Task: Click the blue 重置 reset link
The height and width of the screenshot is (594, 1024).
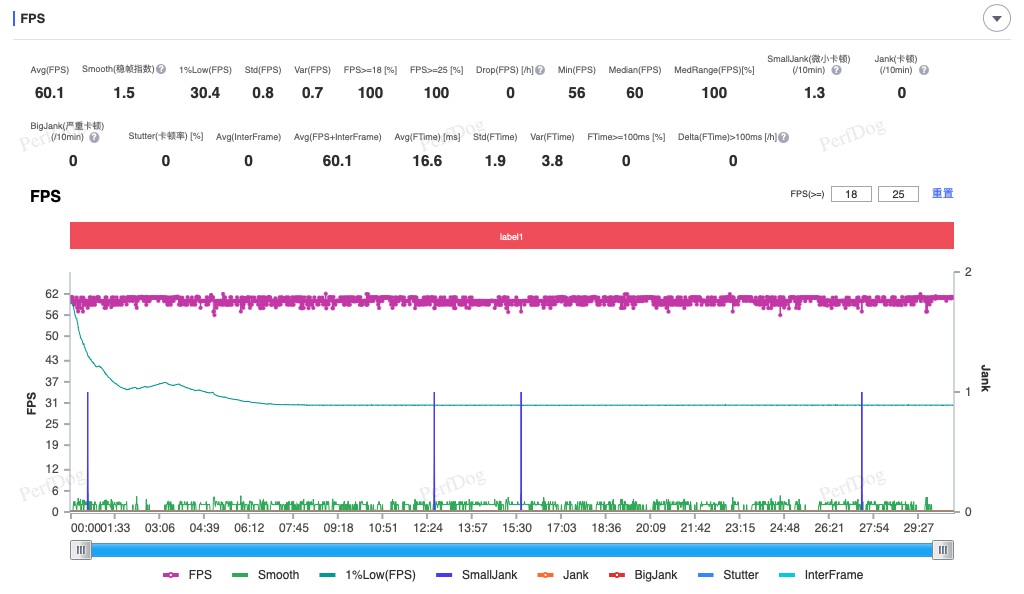Action: coord(942,193)
